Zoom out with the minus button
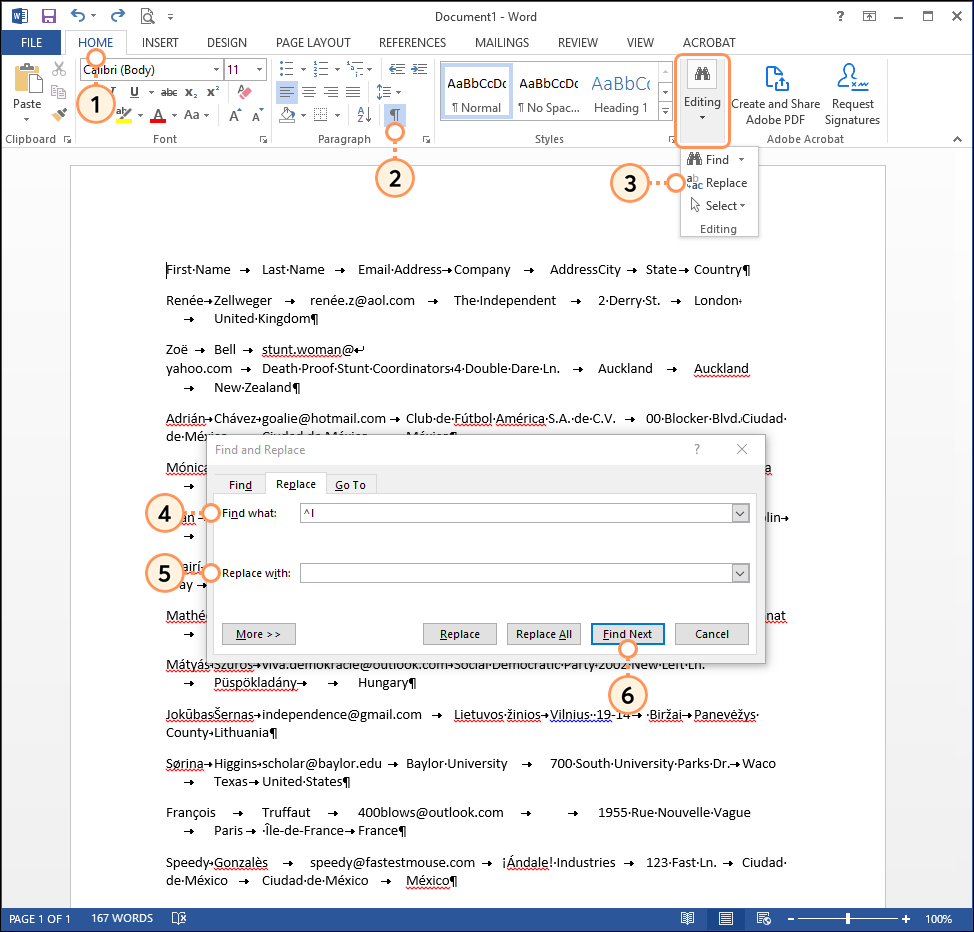 pos(791,918)
